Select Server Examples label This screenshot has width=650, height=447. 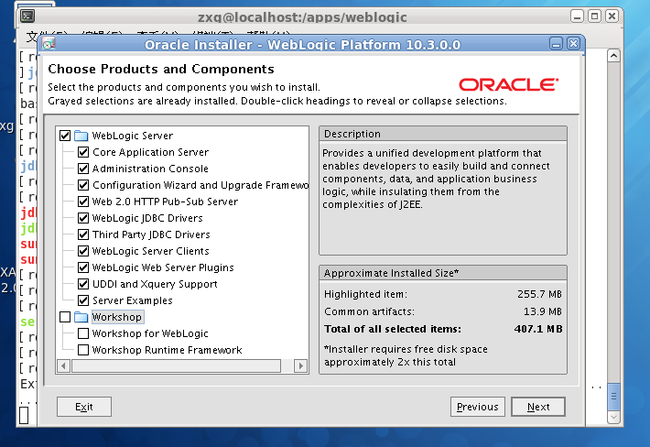(x=132, y=301)
